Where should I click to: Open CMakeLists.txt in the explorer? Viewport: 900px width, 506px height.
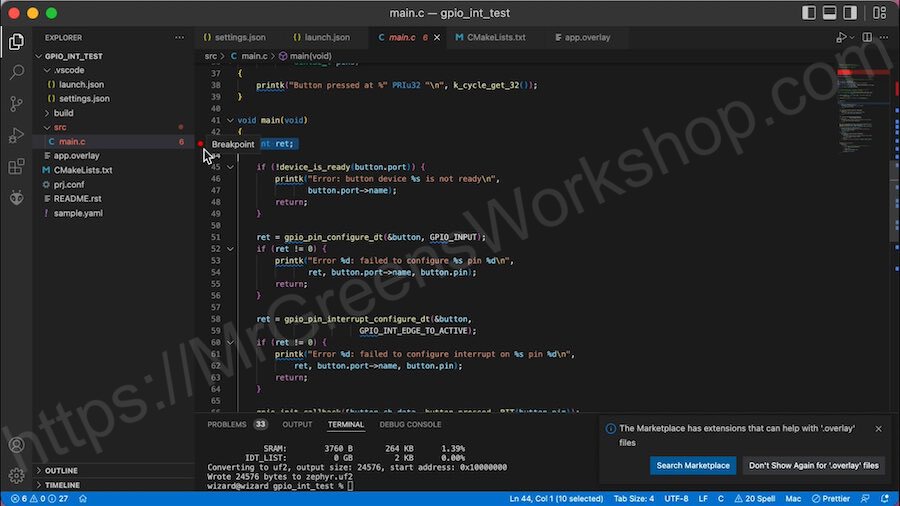(83, 170)
